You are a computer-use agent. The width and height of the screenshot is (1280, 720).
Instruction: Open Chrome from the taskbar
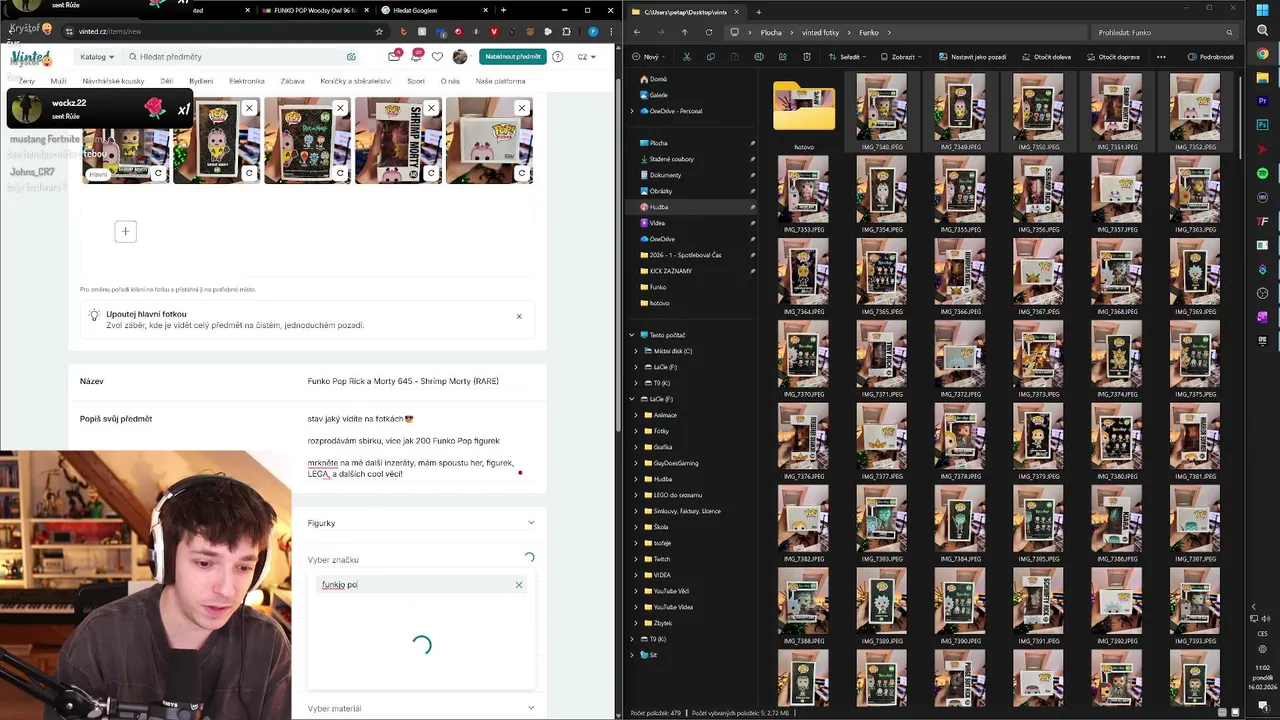(x=1263, y=54)
